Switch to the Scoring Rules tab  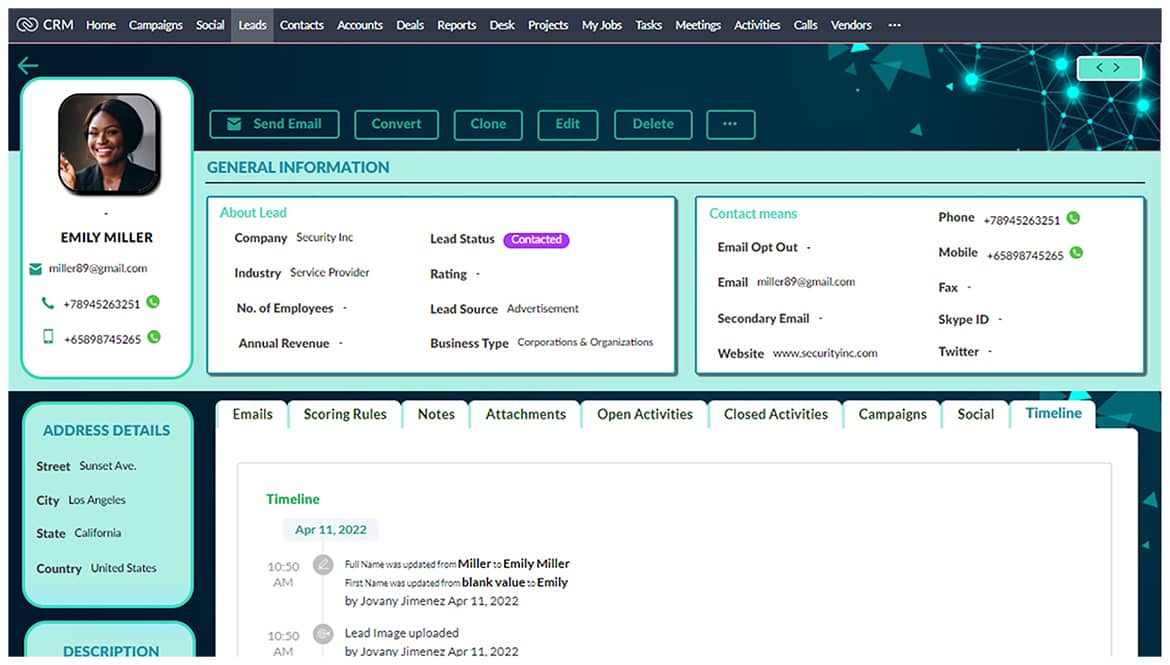coord(345,414)
